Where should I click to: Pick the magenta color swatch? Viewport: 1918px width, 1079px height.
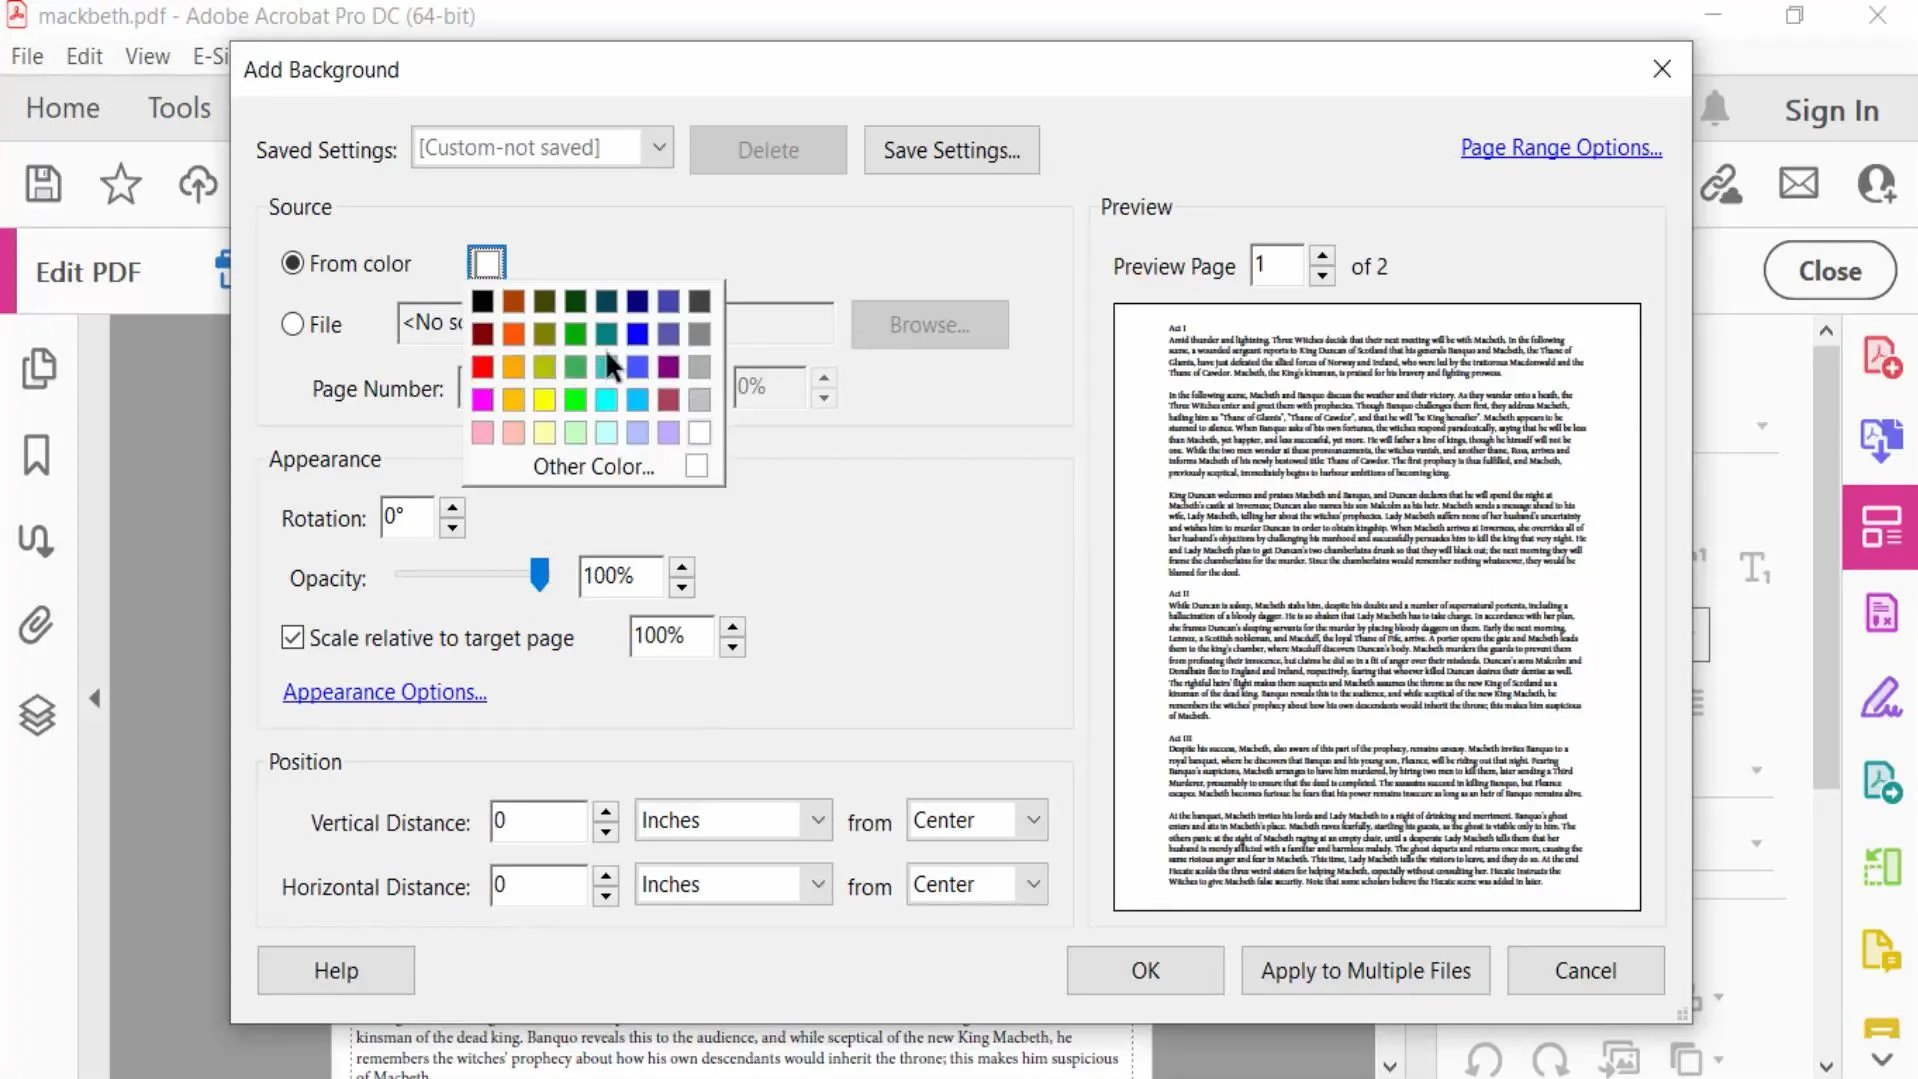click(x=482, y=400)
